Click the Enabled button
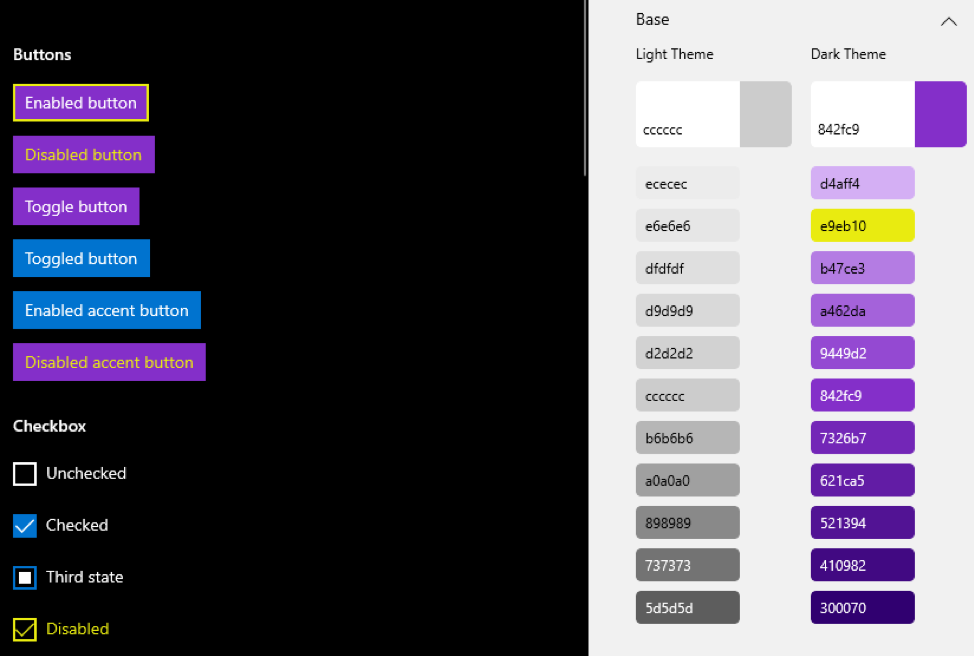 [81, 102]
